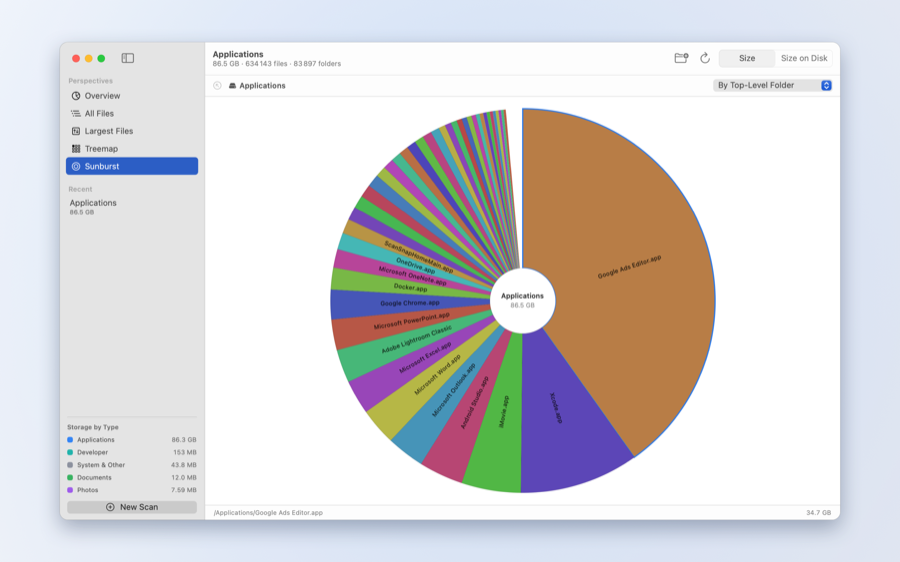
Task: Switch to Size view
Action: [747, 58]
